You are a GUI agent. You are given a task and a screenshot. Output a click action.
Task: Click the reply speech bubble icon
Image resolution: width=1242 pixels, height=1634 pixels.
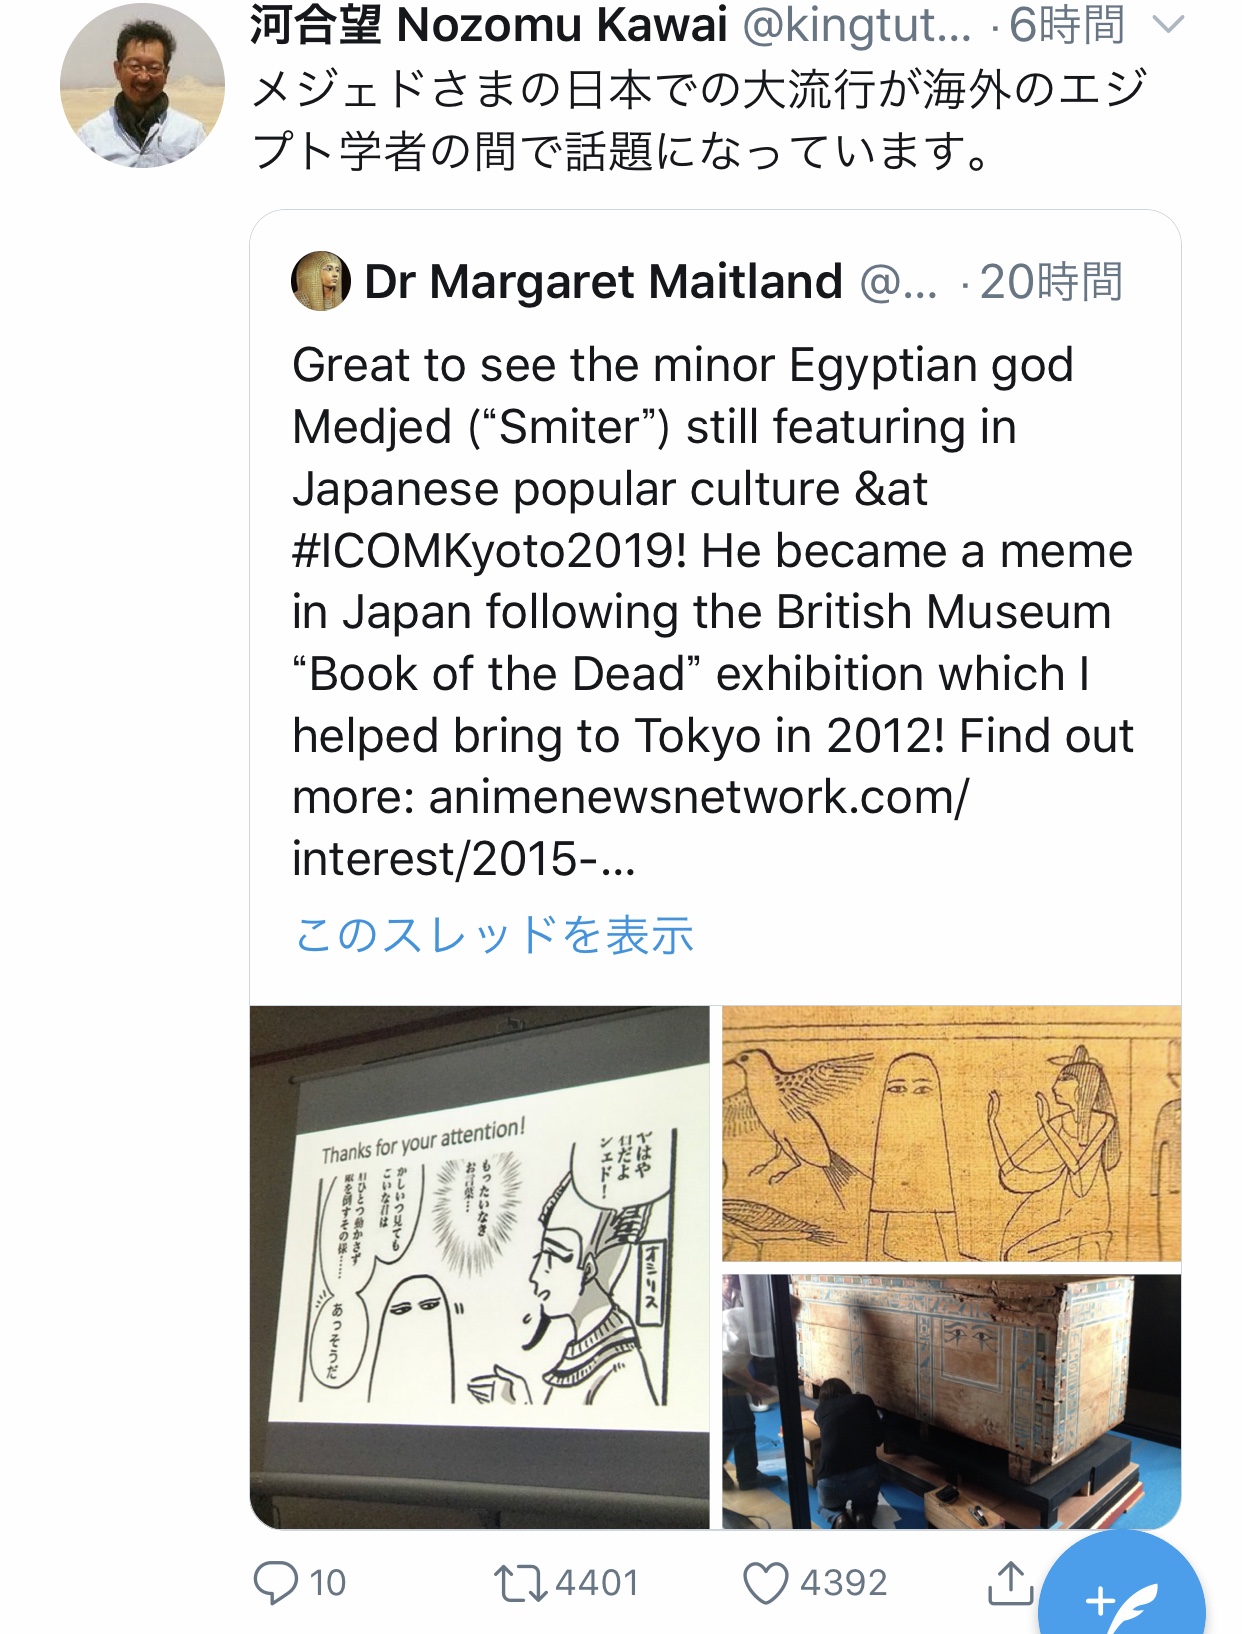[x=275, y=1583]
